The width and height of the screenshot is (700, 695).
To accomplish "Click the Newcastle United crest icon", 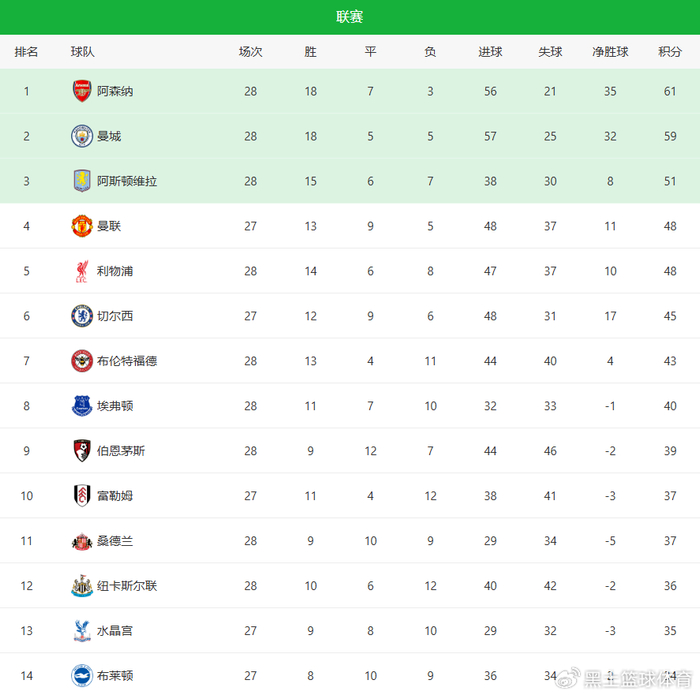I will [82, 586].
